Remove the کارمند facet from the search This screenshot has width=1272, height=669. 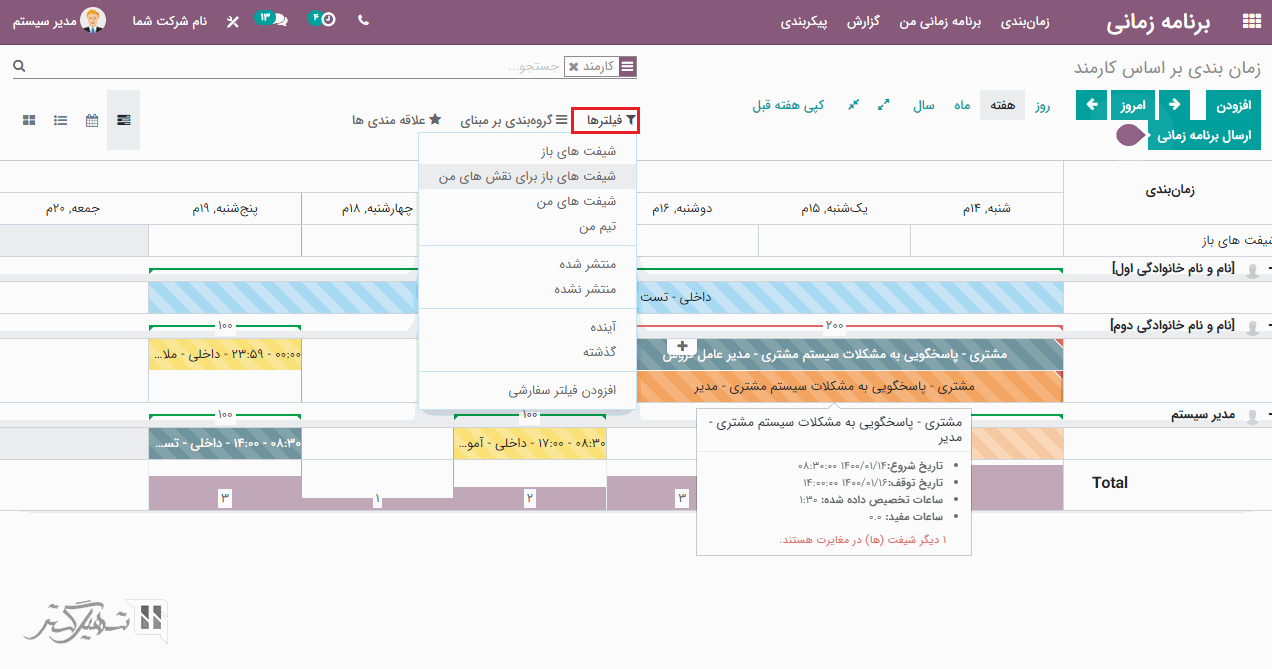click(573, 67)
